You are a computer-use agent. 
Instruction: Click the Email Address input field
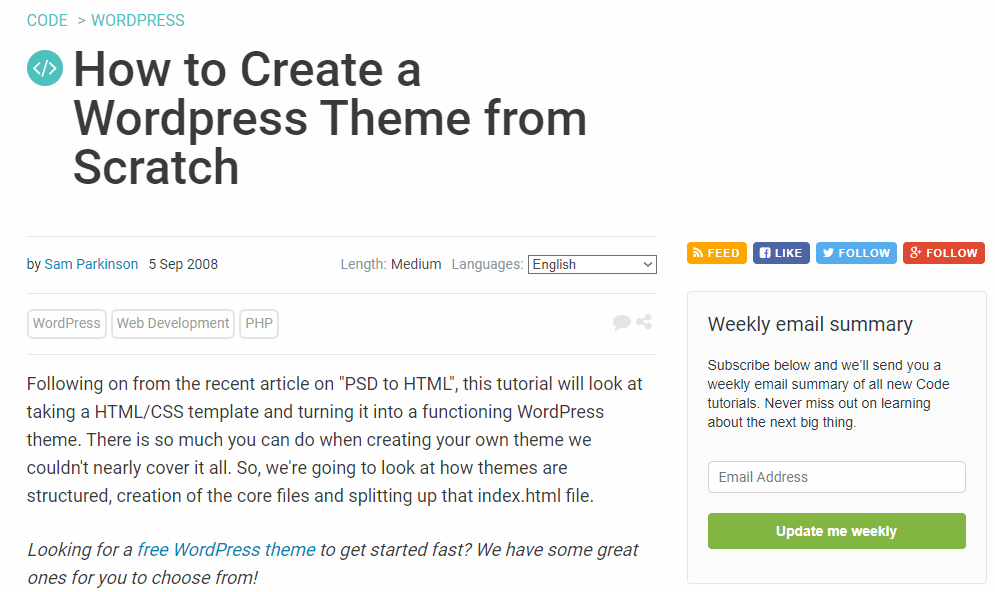point(836,477)
